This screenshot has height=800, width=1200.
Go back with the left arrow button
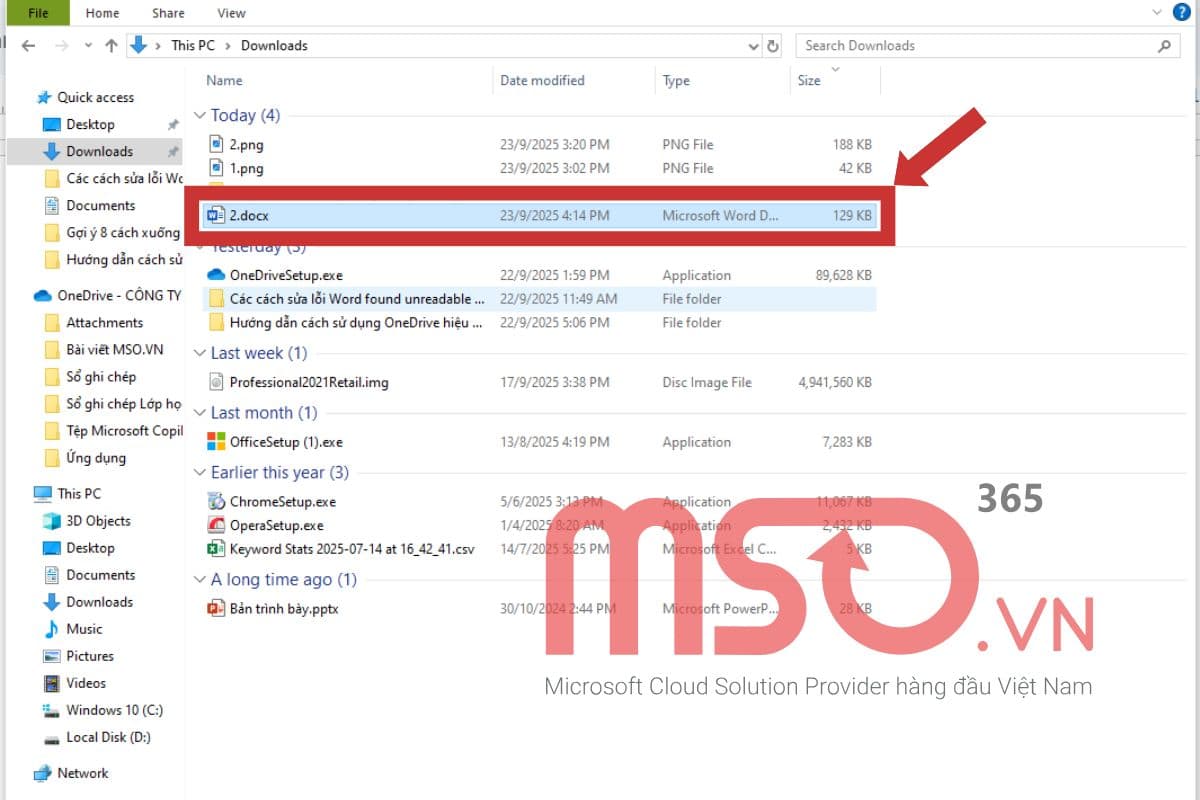click(28, 45)
